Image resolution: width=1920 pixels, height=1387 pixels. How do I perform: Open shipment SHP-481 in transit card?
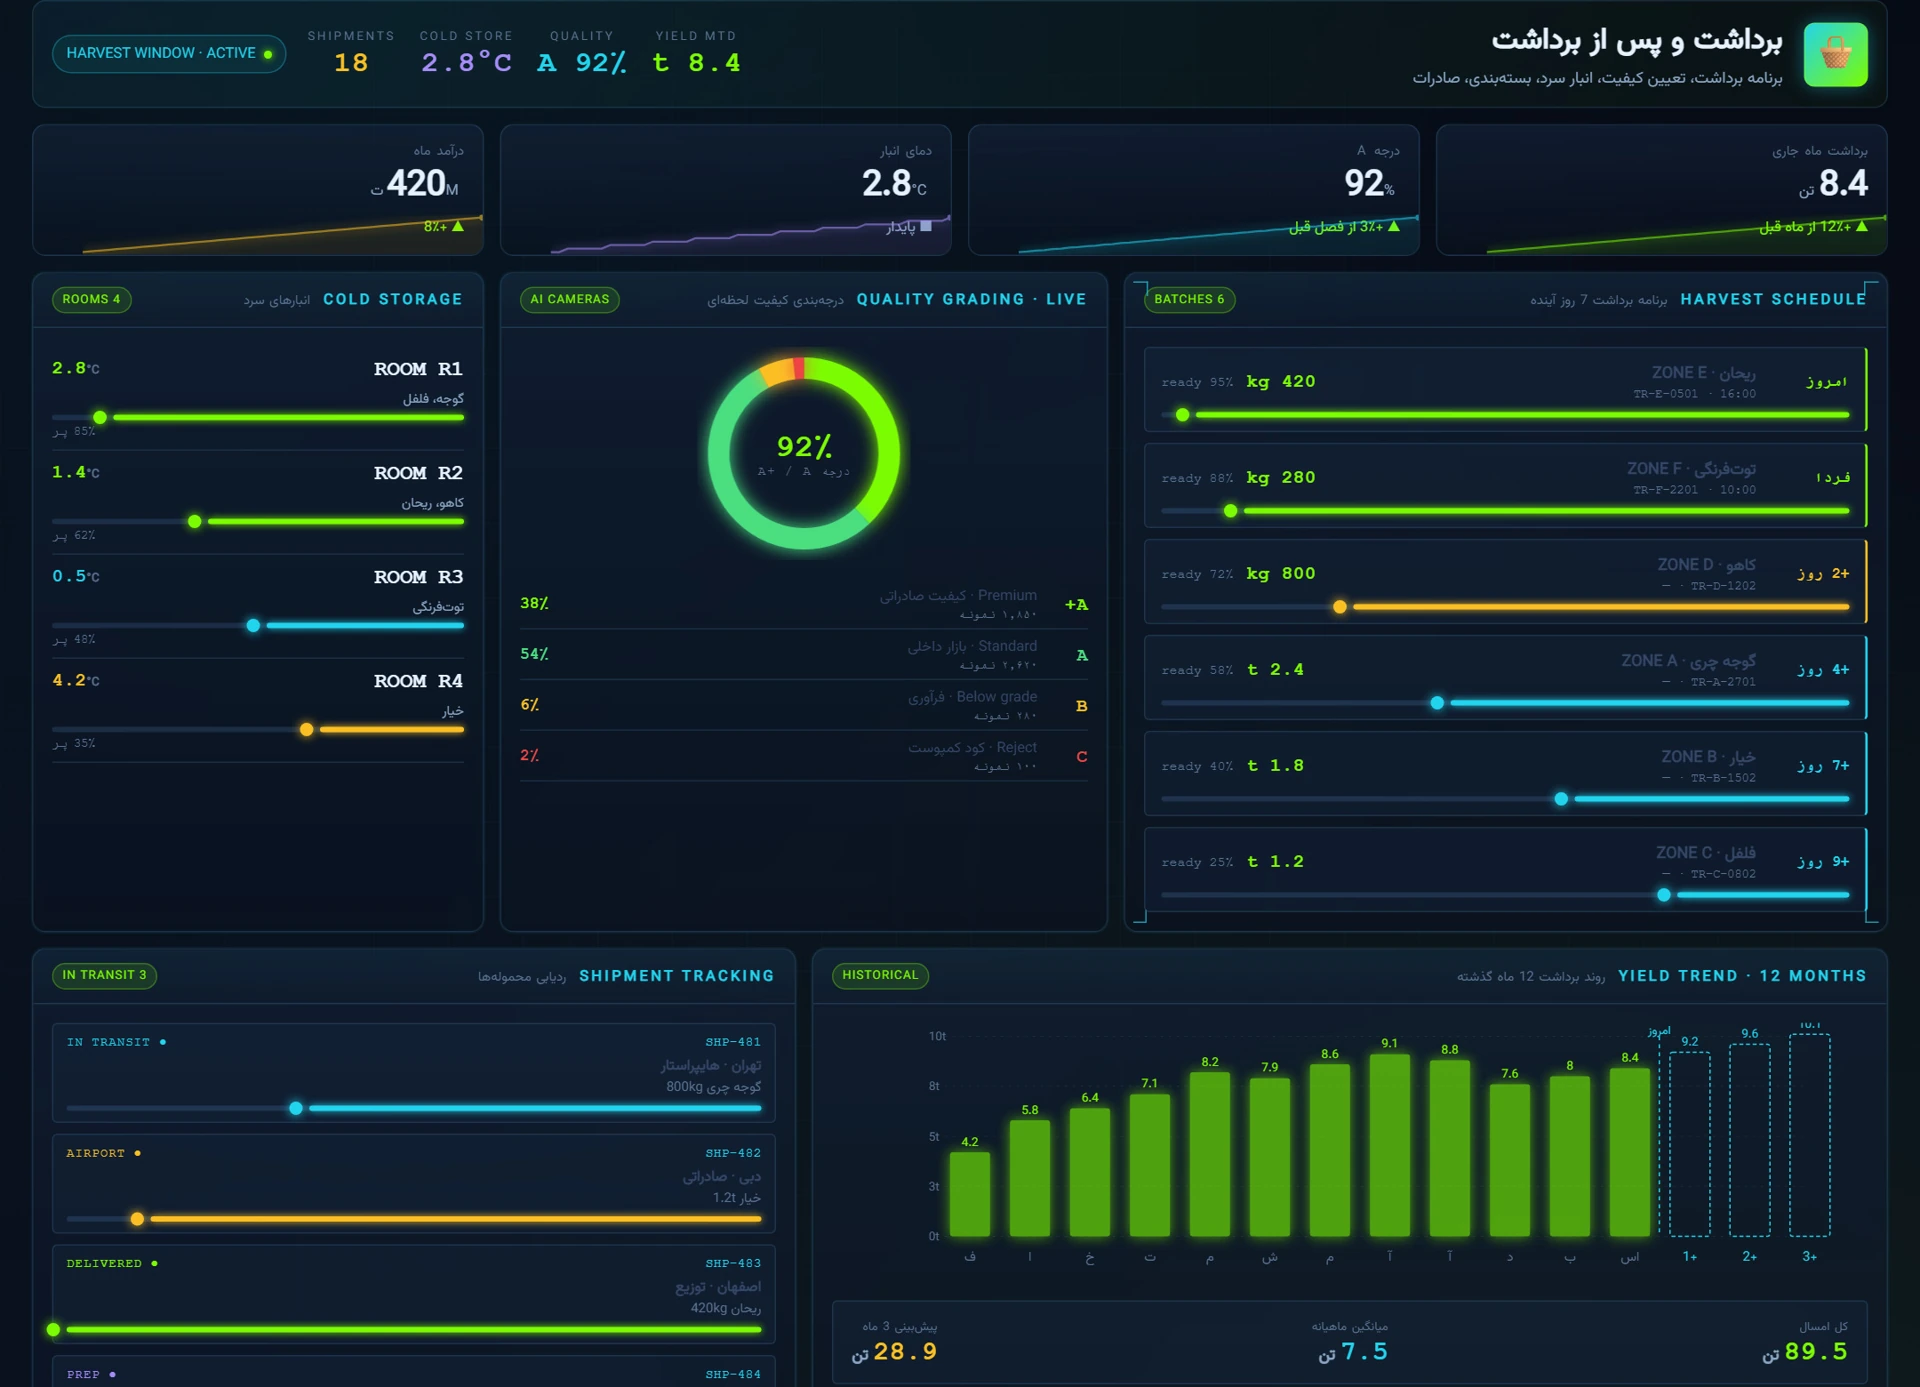coord(413,1072)
